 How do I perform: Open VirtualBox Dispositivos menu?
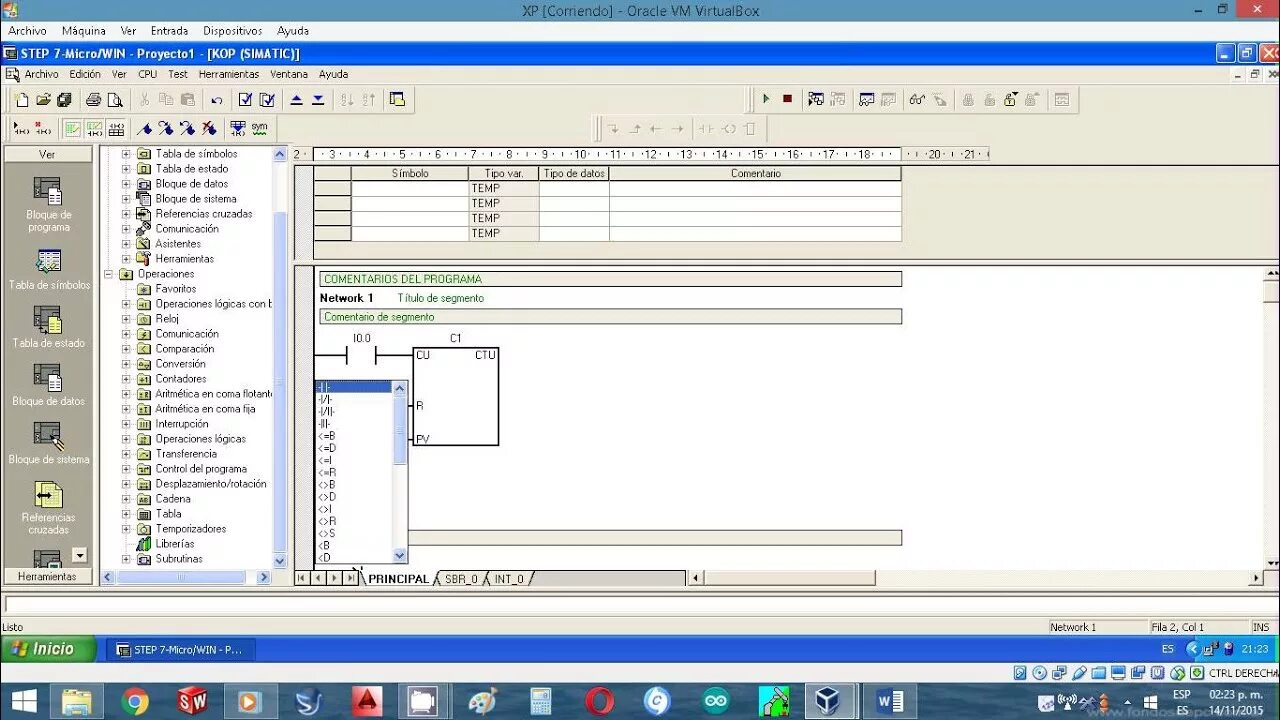click(x=232, y=31)
